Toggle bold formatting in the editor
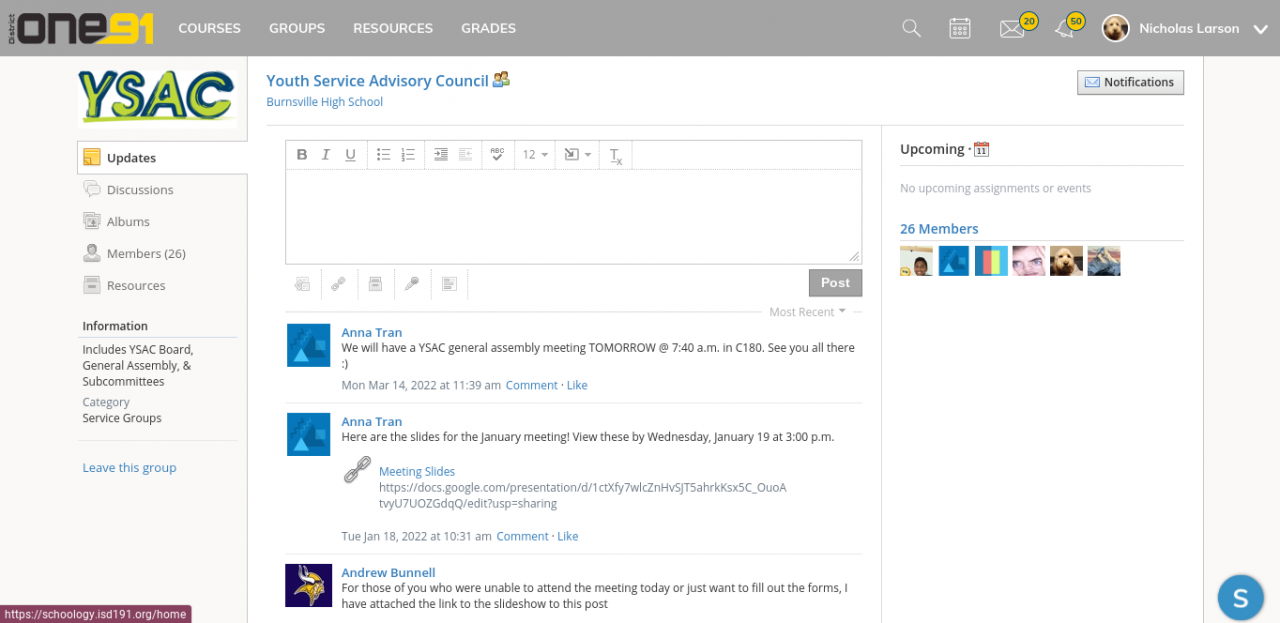 [x=302, y=155]
